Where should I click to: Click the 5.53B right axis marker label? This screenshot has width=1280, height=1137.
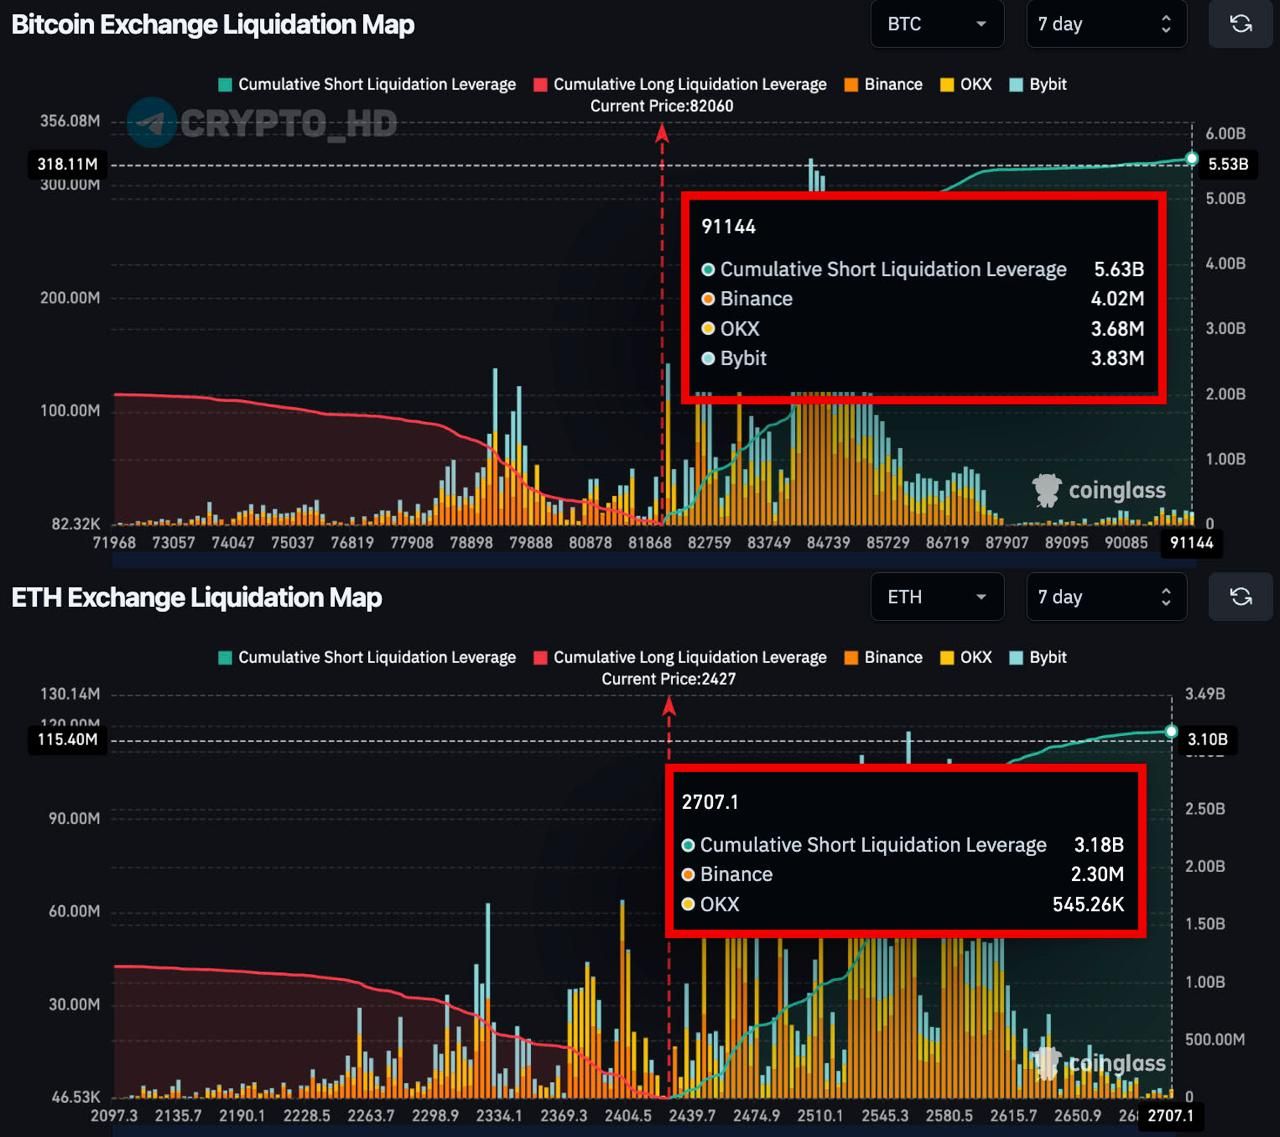tap(1228, 164)
